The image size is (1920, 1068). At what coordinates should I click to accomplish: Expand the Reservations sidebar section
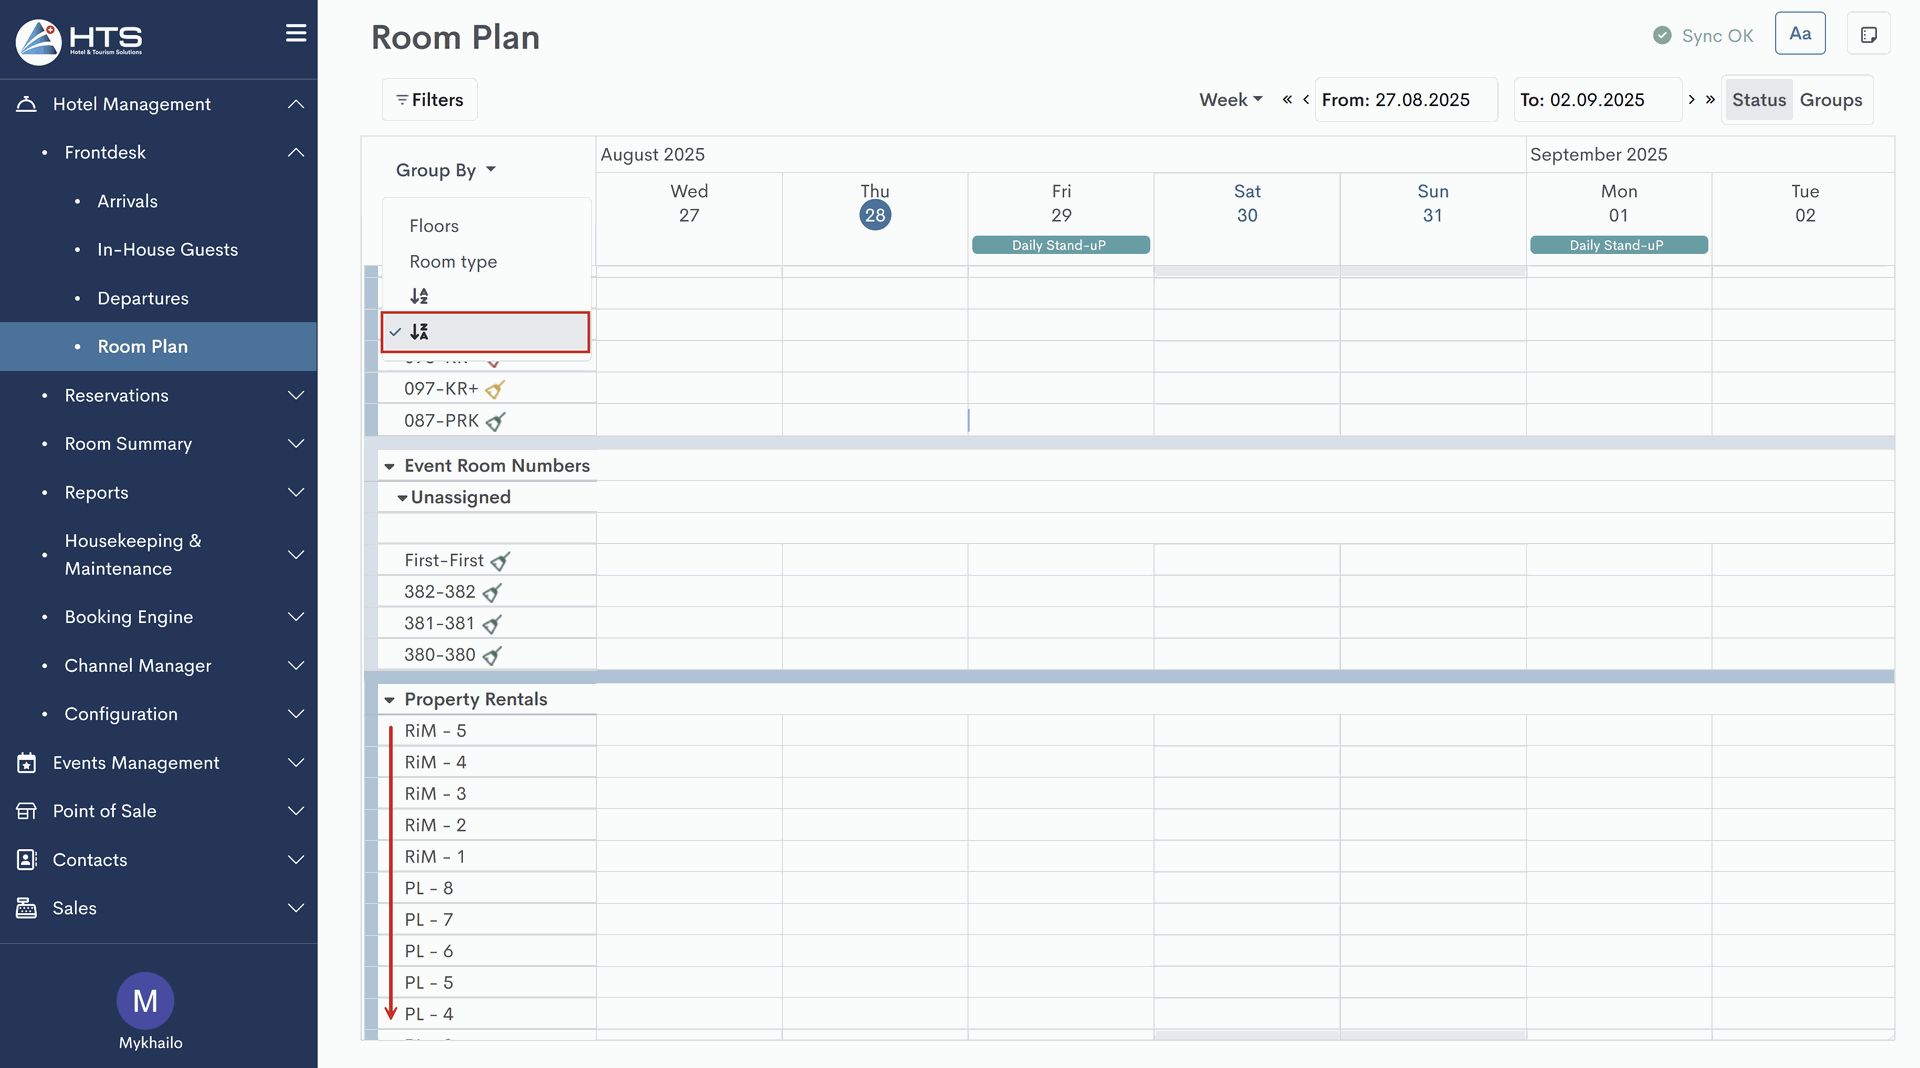(x=296, y=396)
